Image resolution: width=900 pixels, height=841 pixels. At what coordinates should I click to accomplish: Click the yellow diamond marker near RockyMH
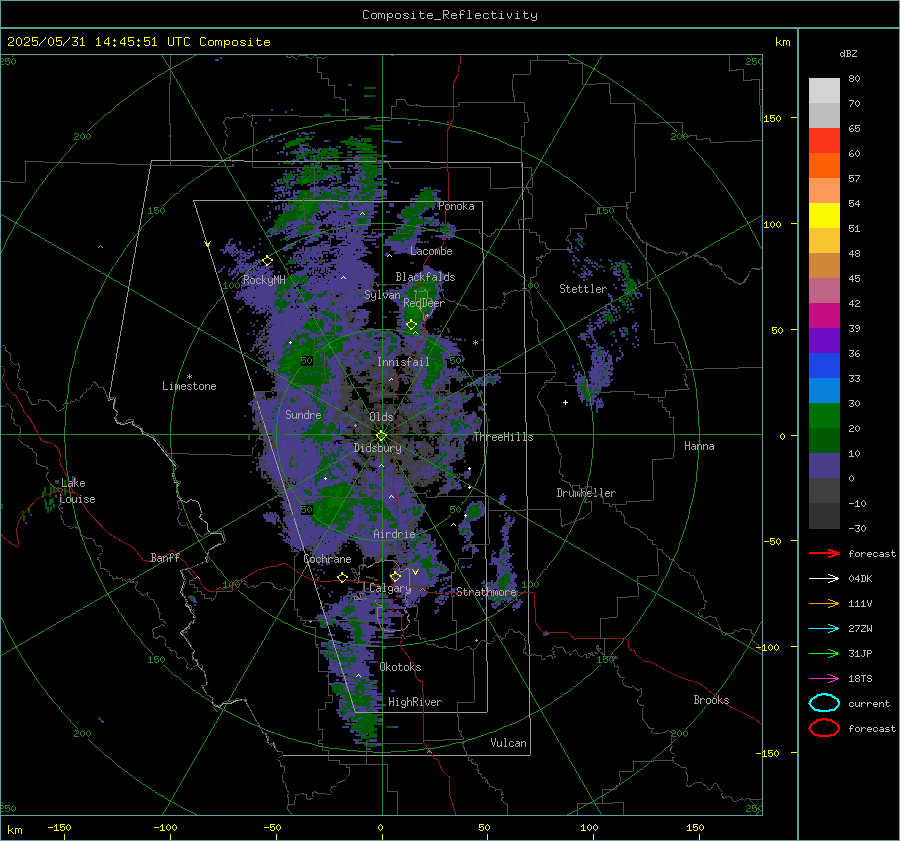(267, 261)
